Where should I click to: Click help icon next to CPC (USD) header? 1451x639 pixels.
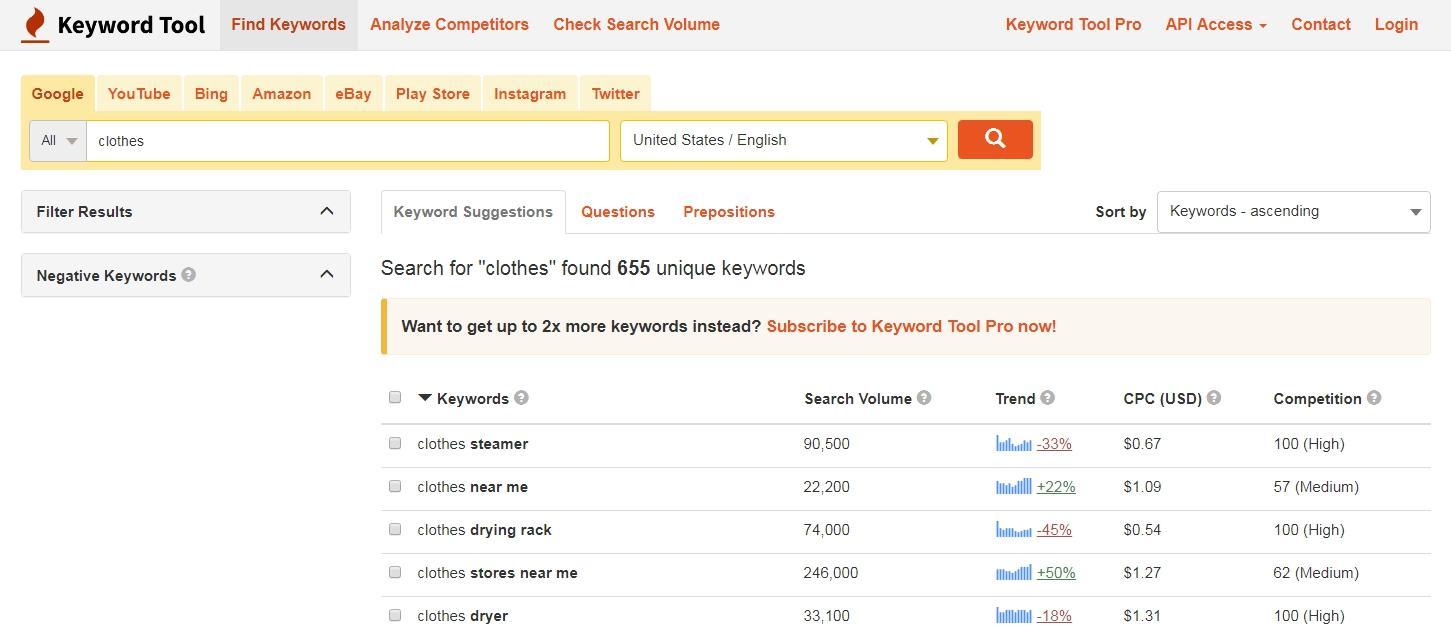1213,398
